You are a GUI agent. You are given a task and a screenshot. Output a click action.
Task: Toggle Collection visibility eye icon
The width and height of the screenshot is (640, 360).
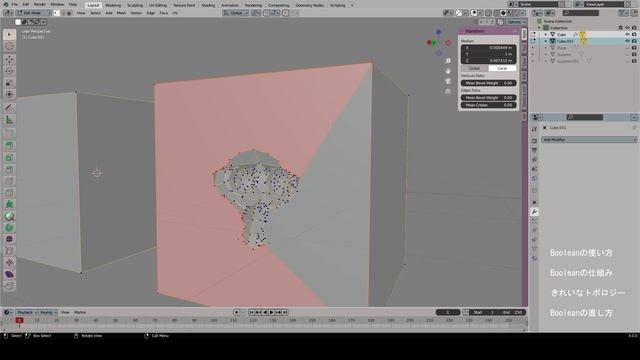627,28
